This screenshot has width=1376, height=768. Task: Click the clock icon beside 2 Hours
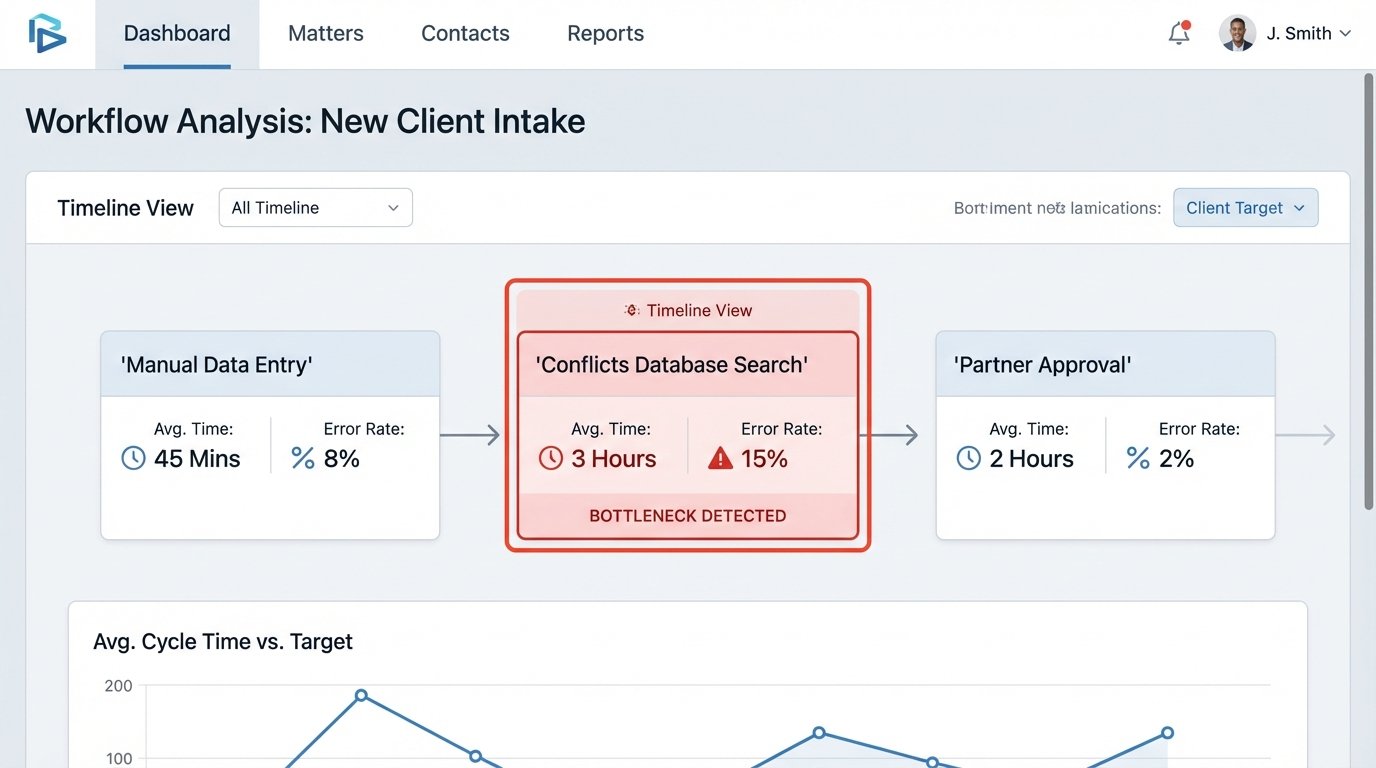pos(968,458)
